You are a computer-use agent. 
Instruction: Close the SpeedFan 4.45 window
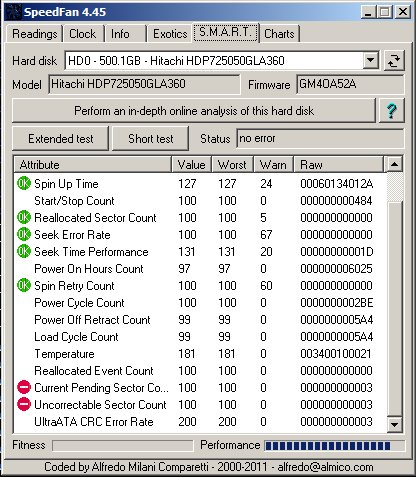coord(403,12)
